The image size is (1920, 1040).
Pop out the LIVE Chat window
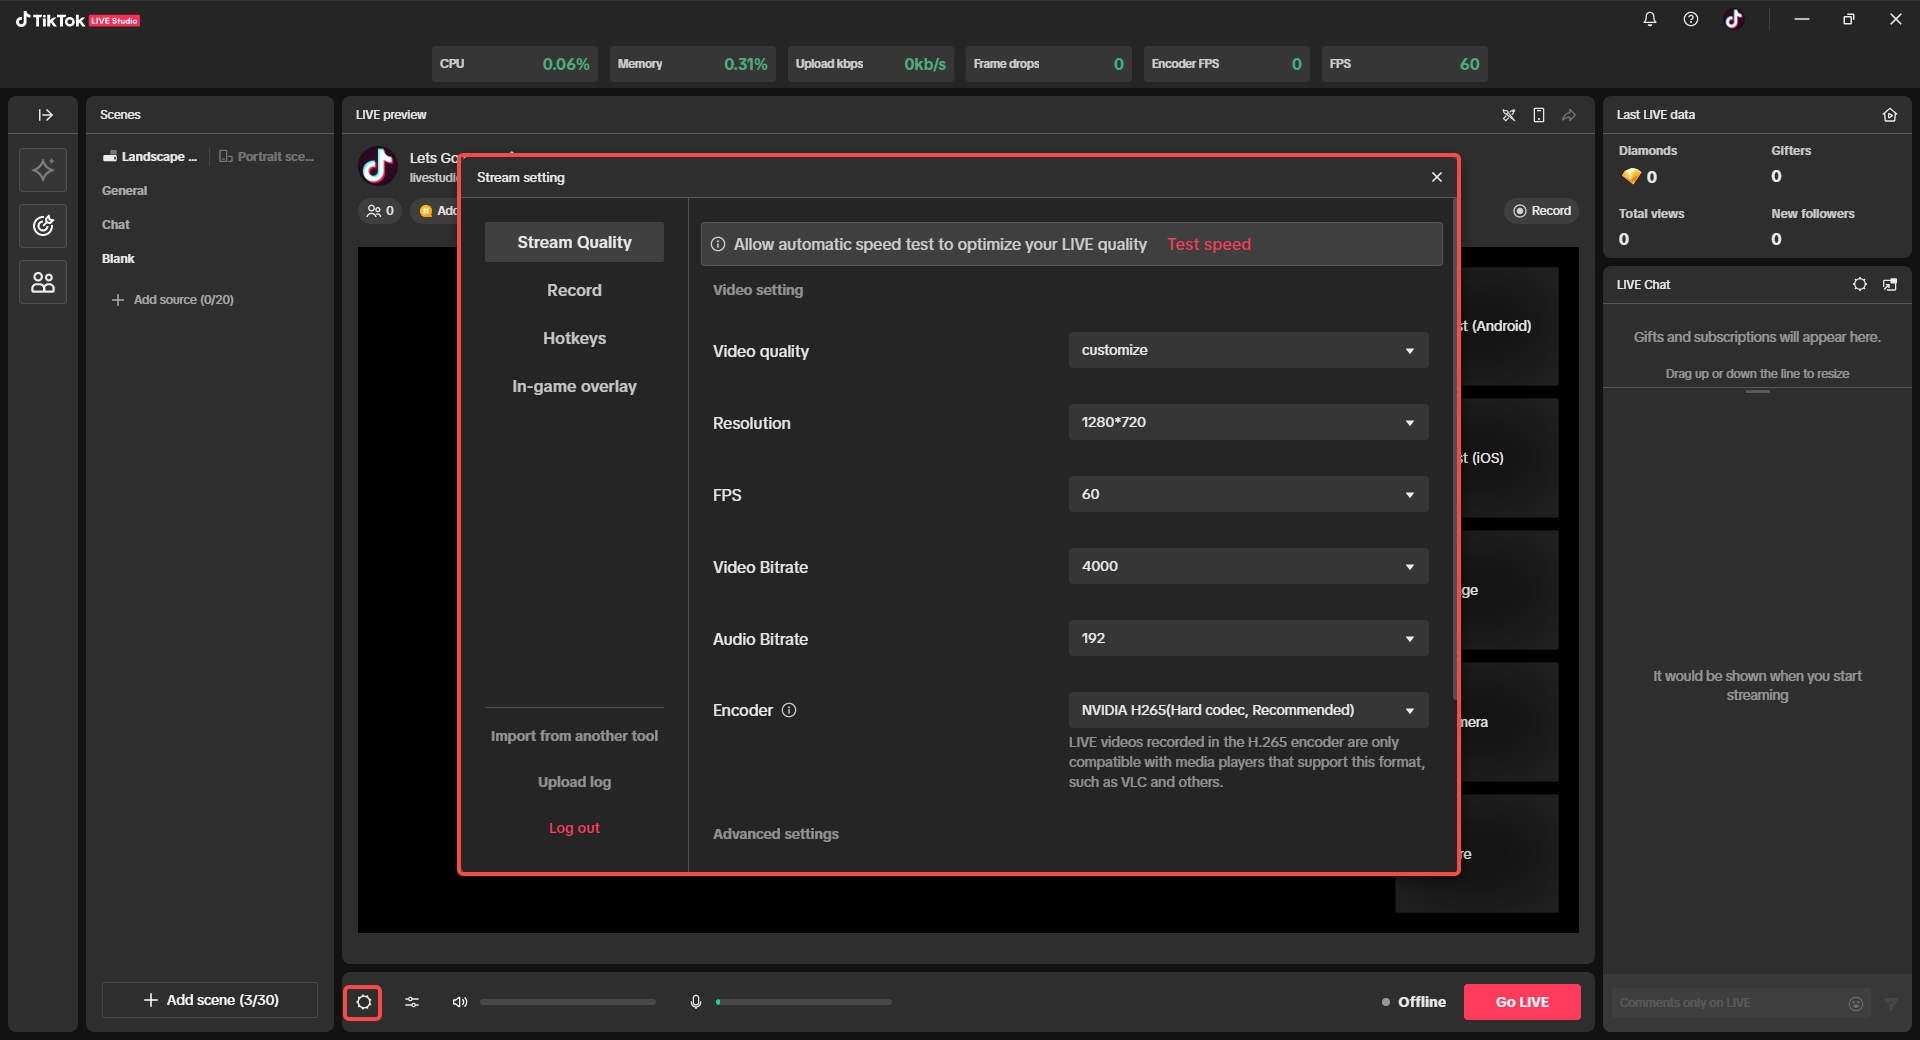pos(1890,284)
